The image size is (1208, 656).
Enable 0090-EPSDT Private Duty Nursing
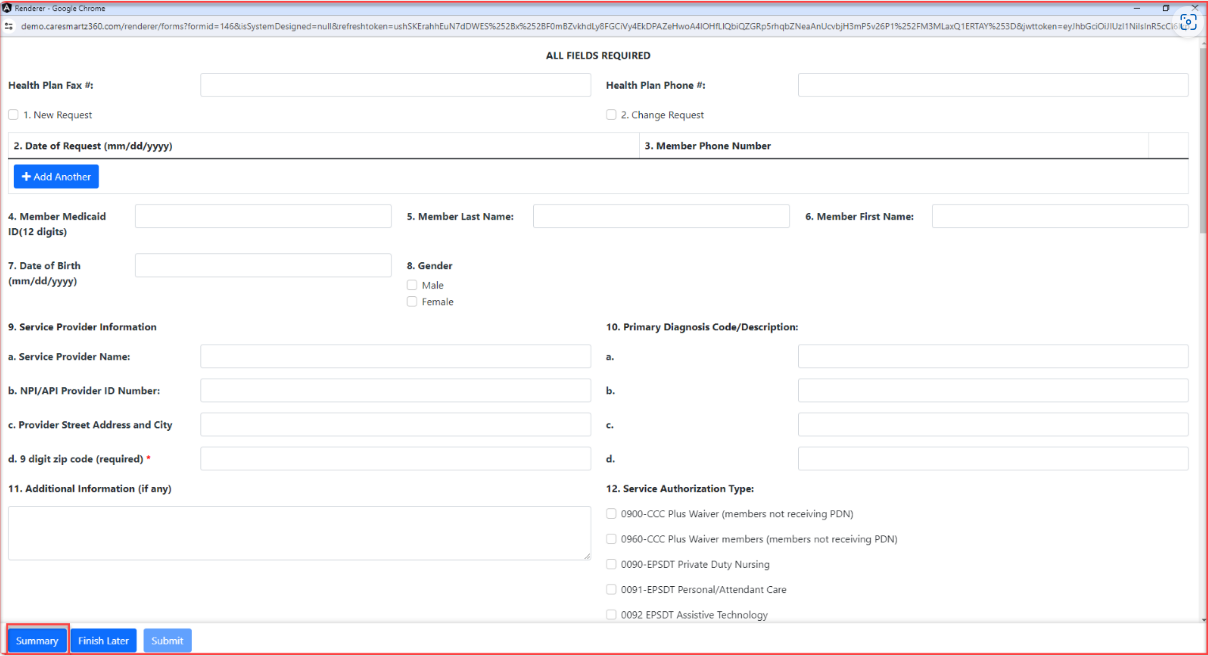[611, 565]
